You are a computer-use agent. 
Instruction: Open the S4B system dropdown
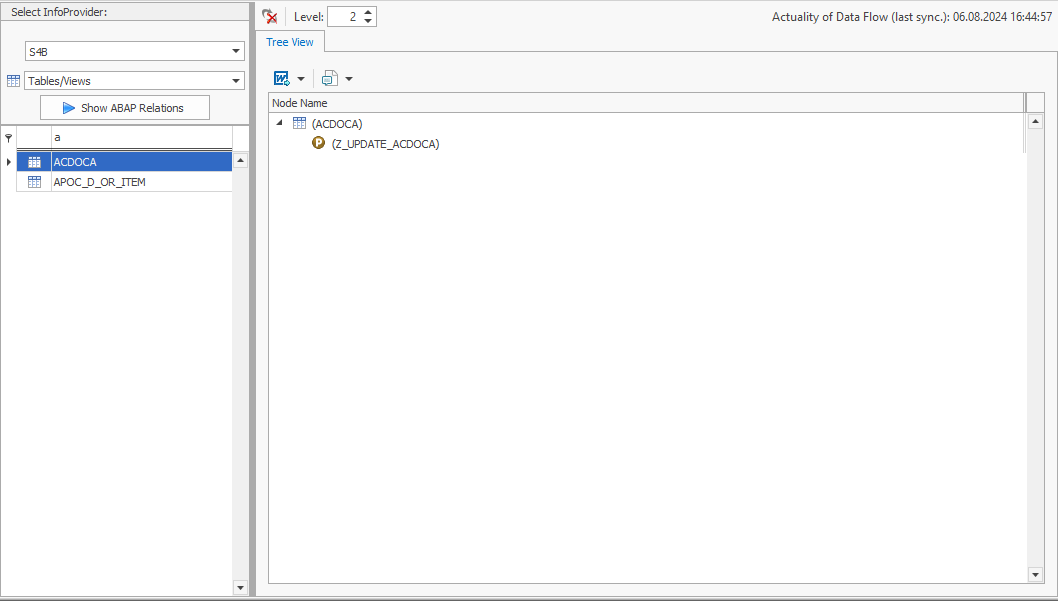[x=236, y=51]
